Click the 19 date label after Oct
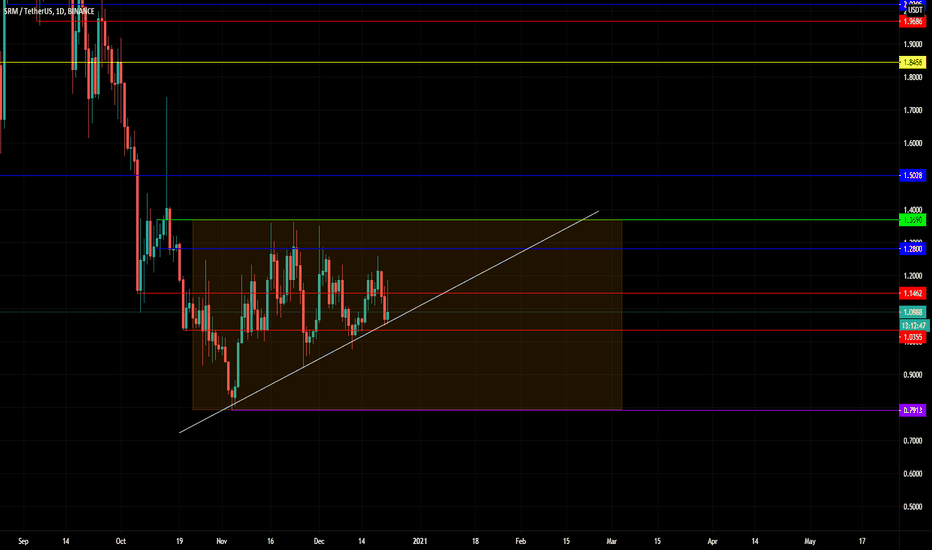The image size is (932, 550). 180,541
